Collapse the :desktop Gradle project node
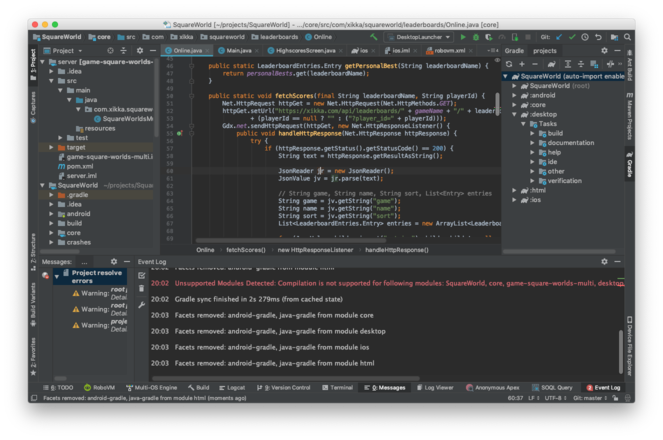The image size is (663, 440). [514, 115]
